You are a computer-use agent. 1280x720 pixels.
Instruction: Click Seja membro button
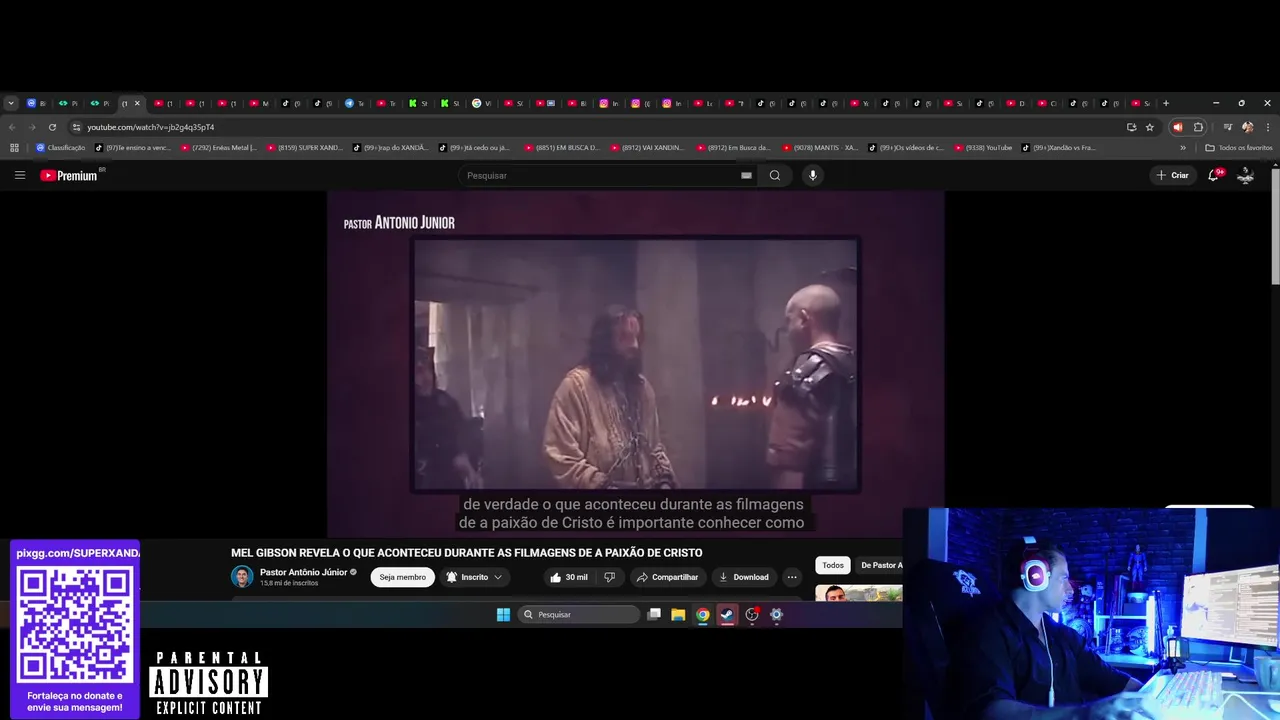[402, 577]
